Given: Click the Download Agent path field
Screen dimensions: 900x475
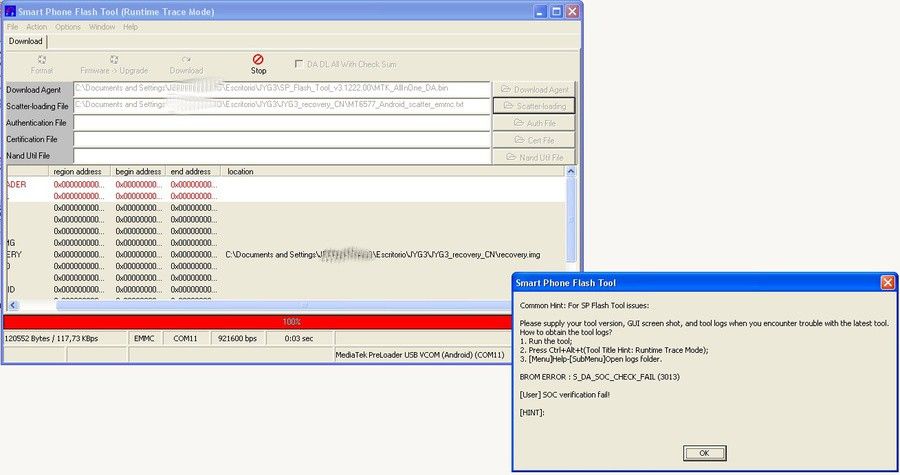Looking at the screenshot, I should pyautogui.click(x=282, y=89).
